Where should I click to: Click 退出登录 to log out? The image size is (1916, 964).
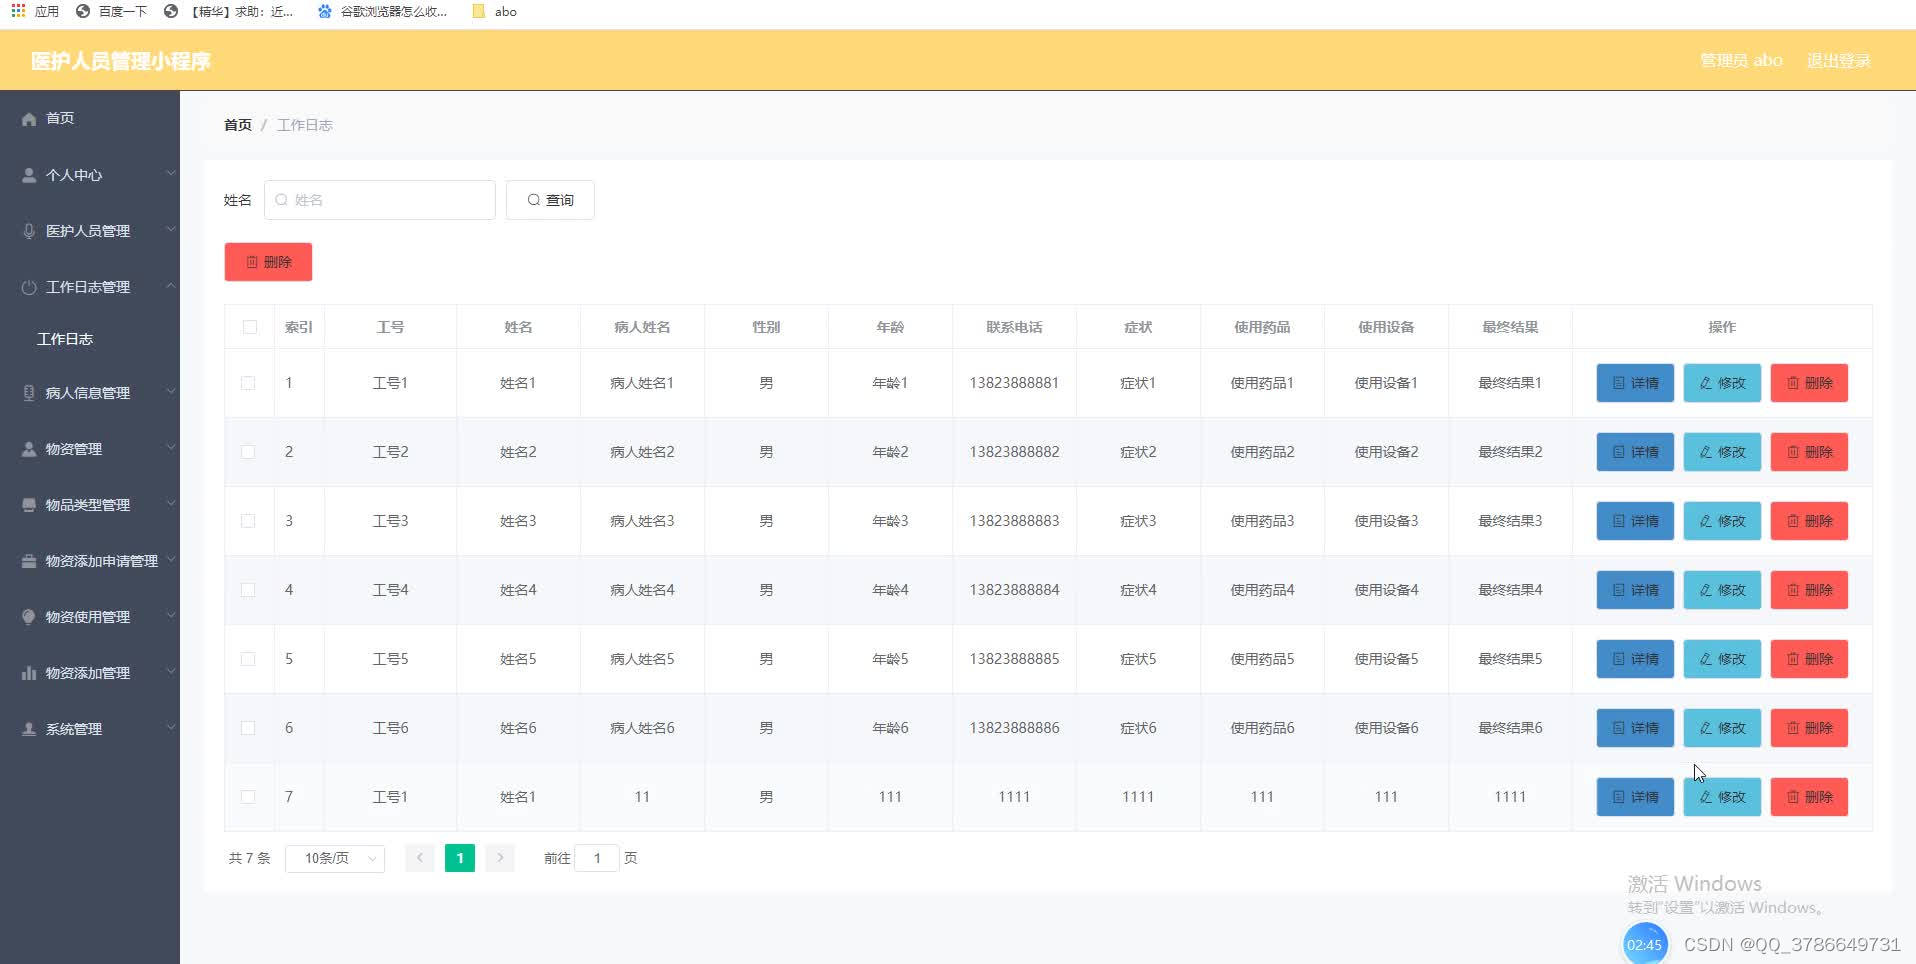1838,60
